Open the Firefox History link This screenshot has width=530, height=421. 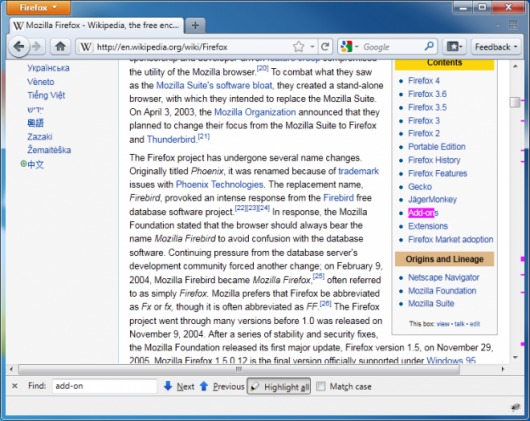pos(434,160)
